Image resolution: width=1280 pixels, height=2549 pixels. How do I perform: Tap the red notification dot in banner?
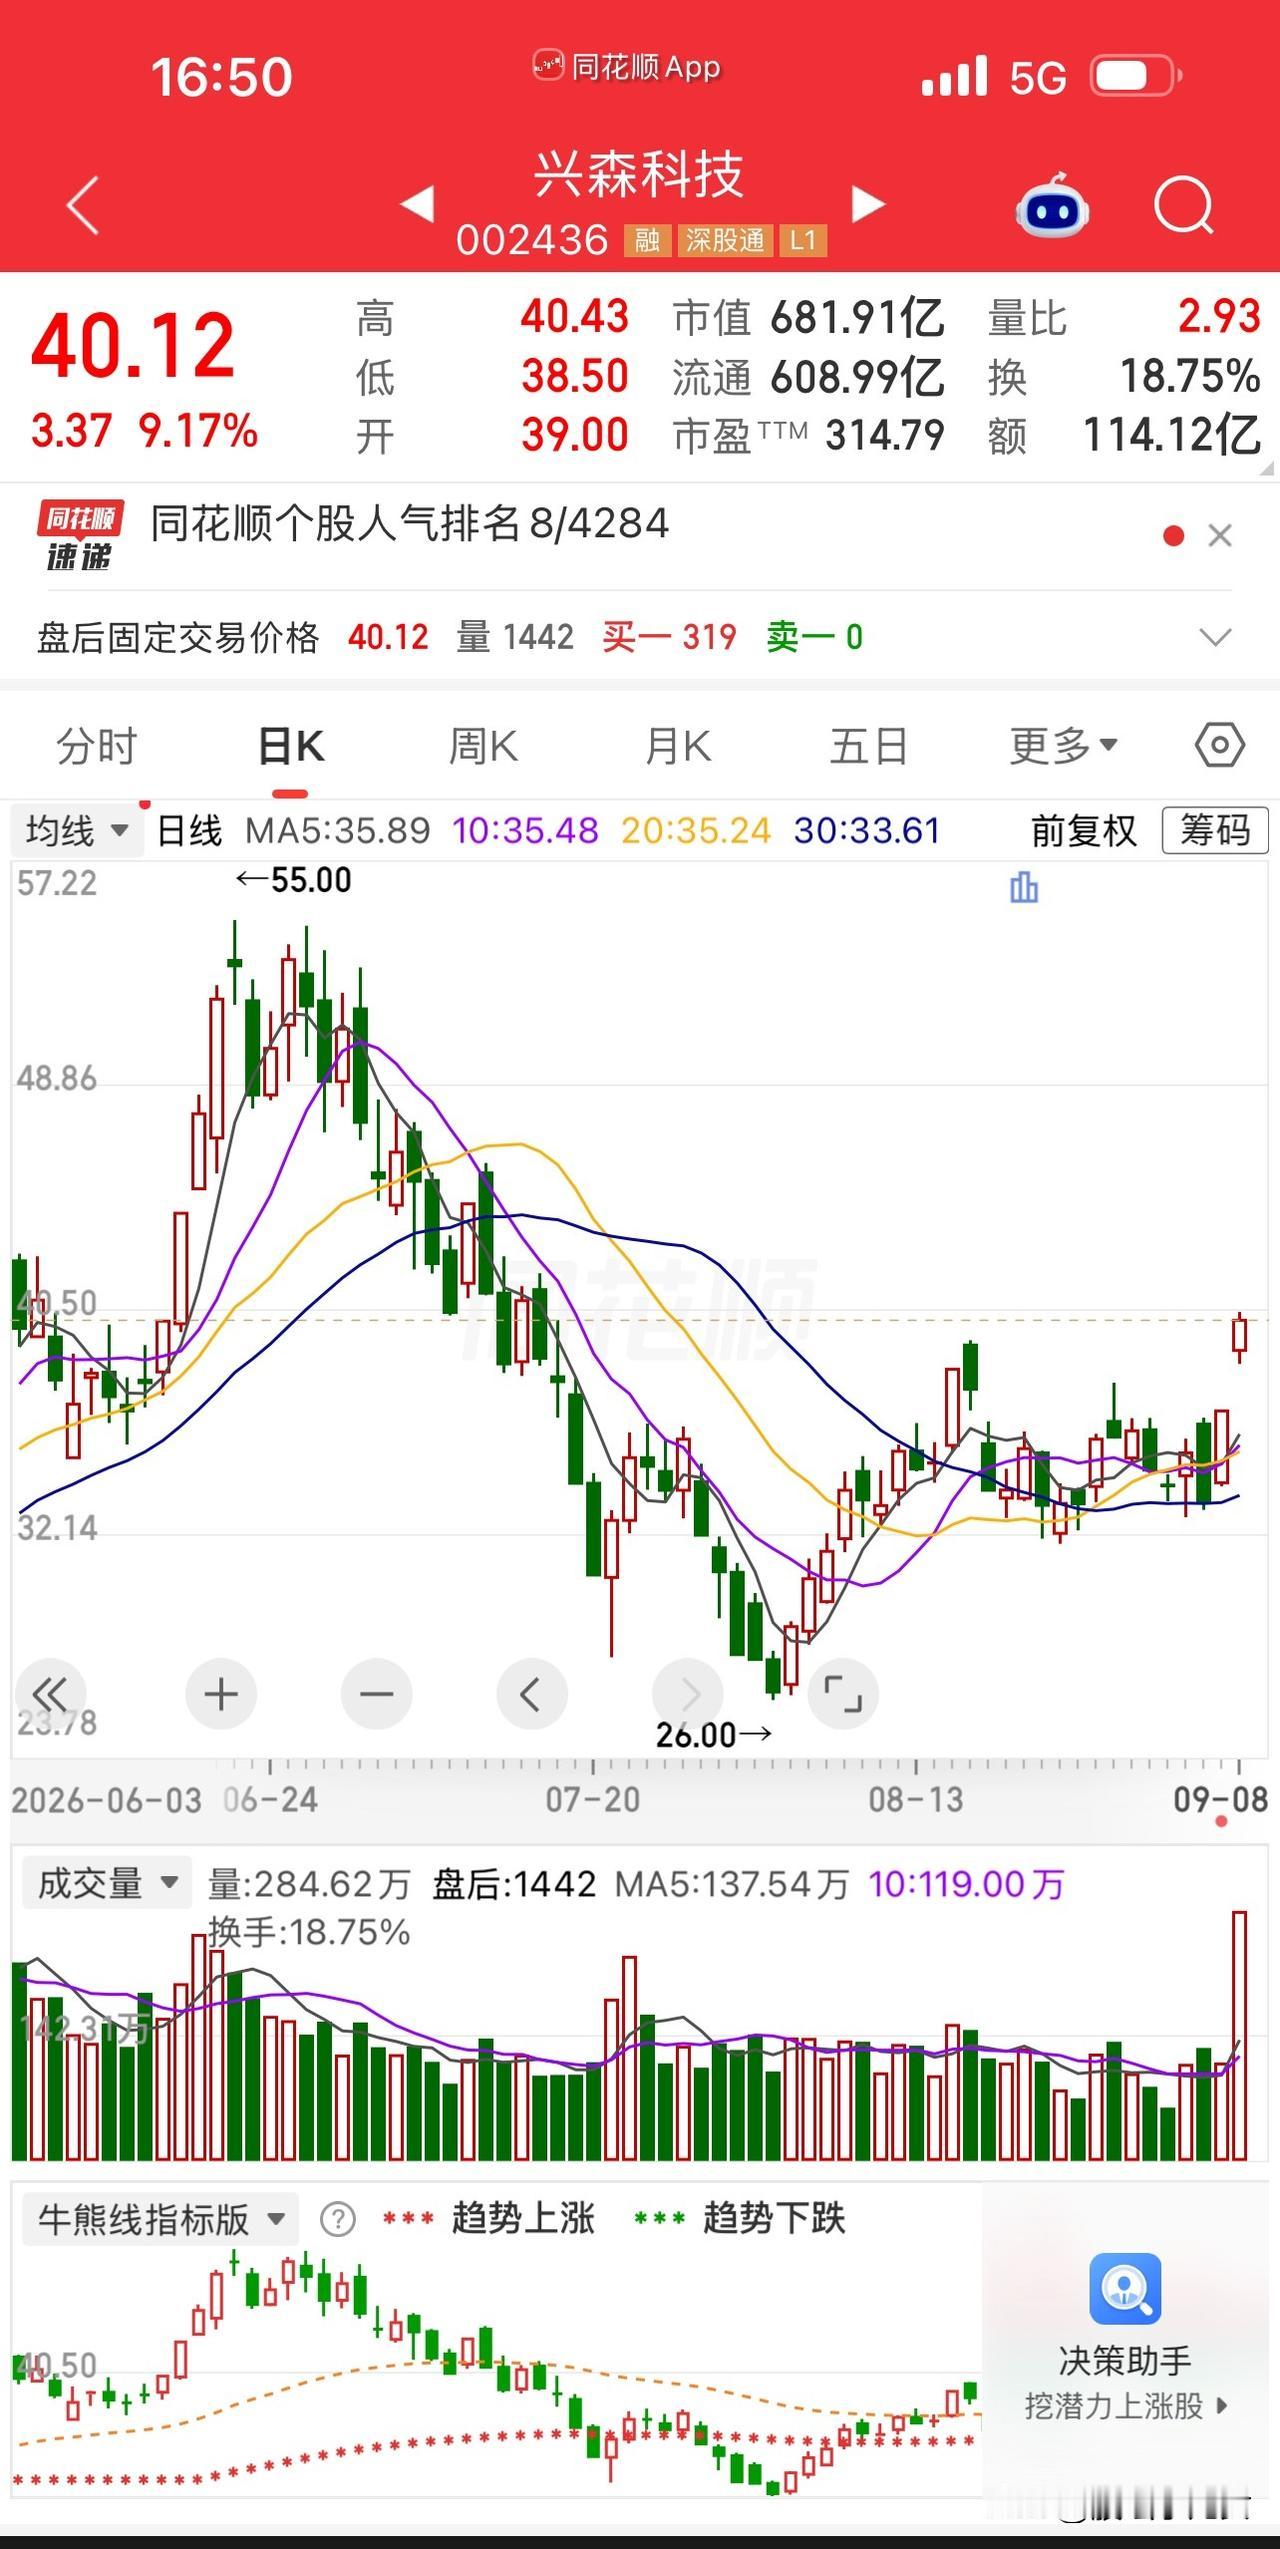[x=1174, y=537]
